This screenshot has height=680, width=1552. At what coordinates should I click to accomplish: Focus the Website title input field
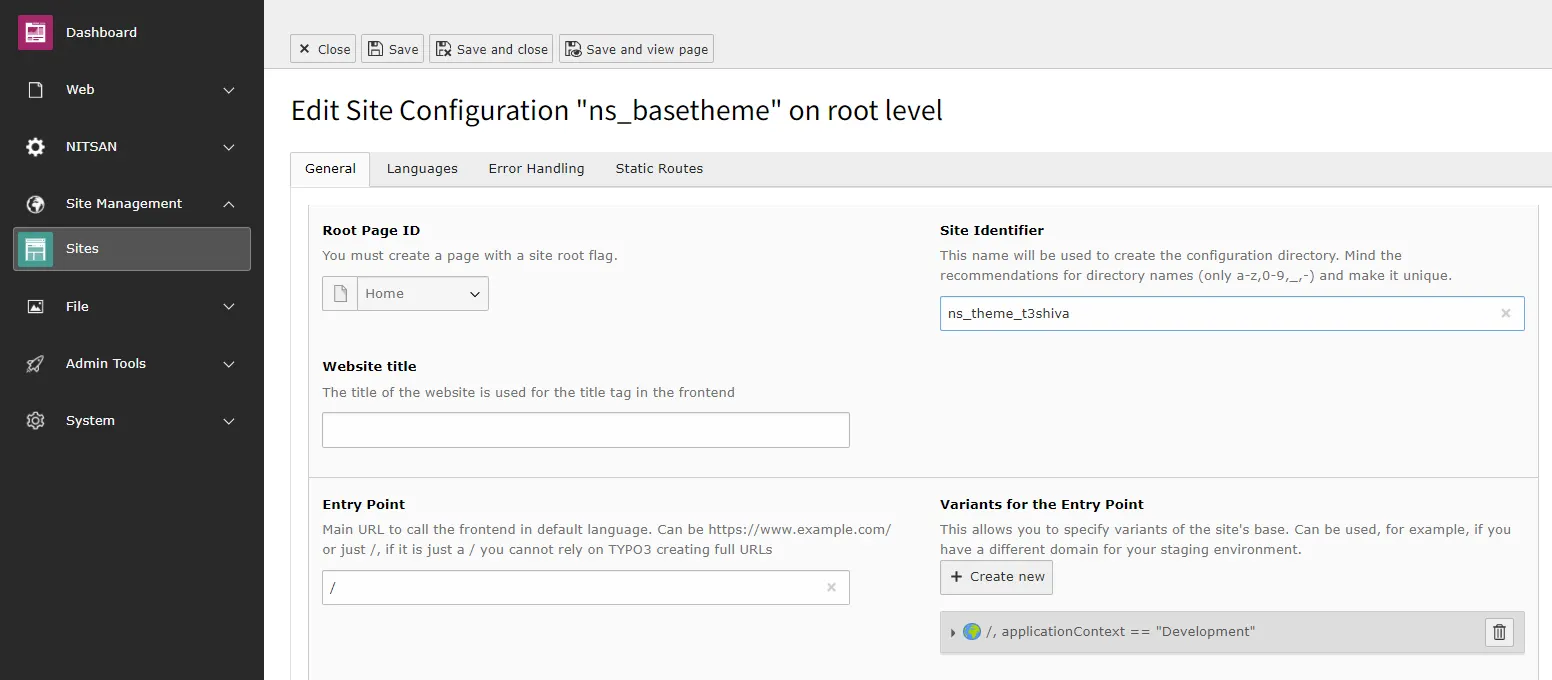(x=586, y=430)
